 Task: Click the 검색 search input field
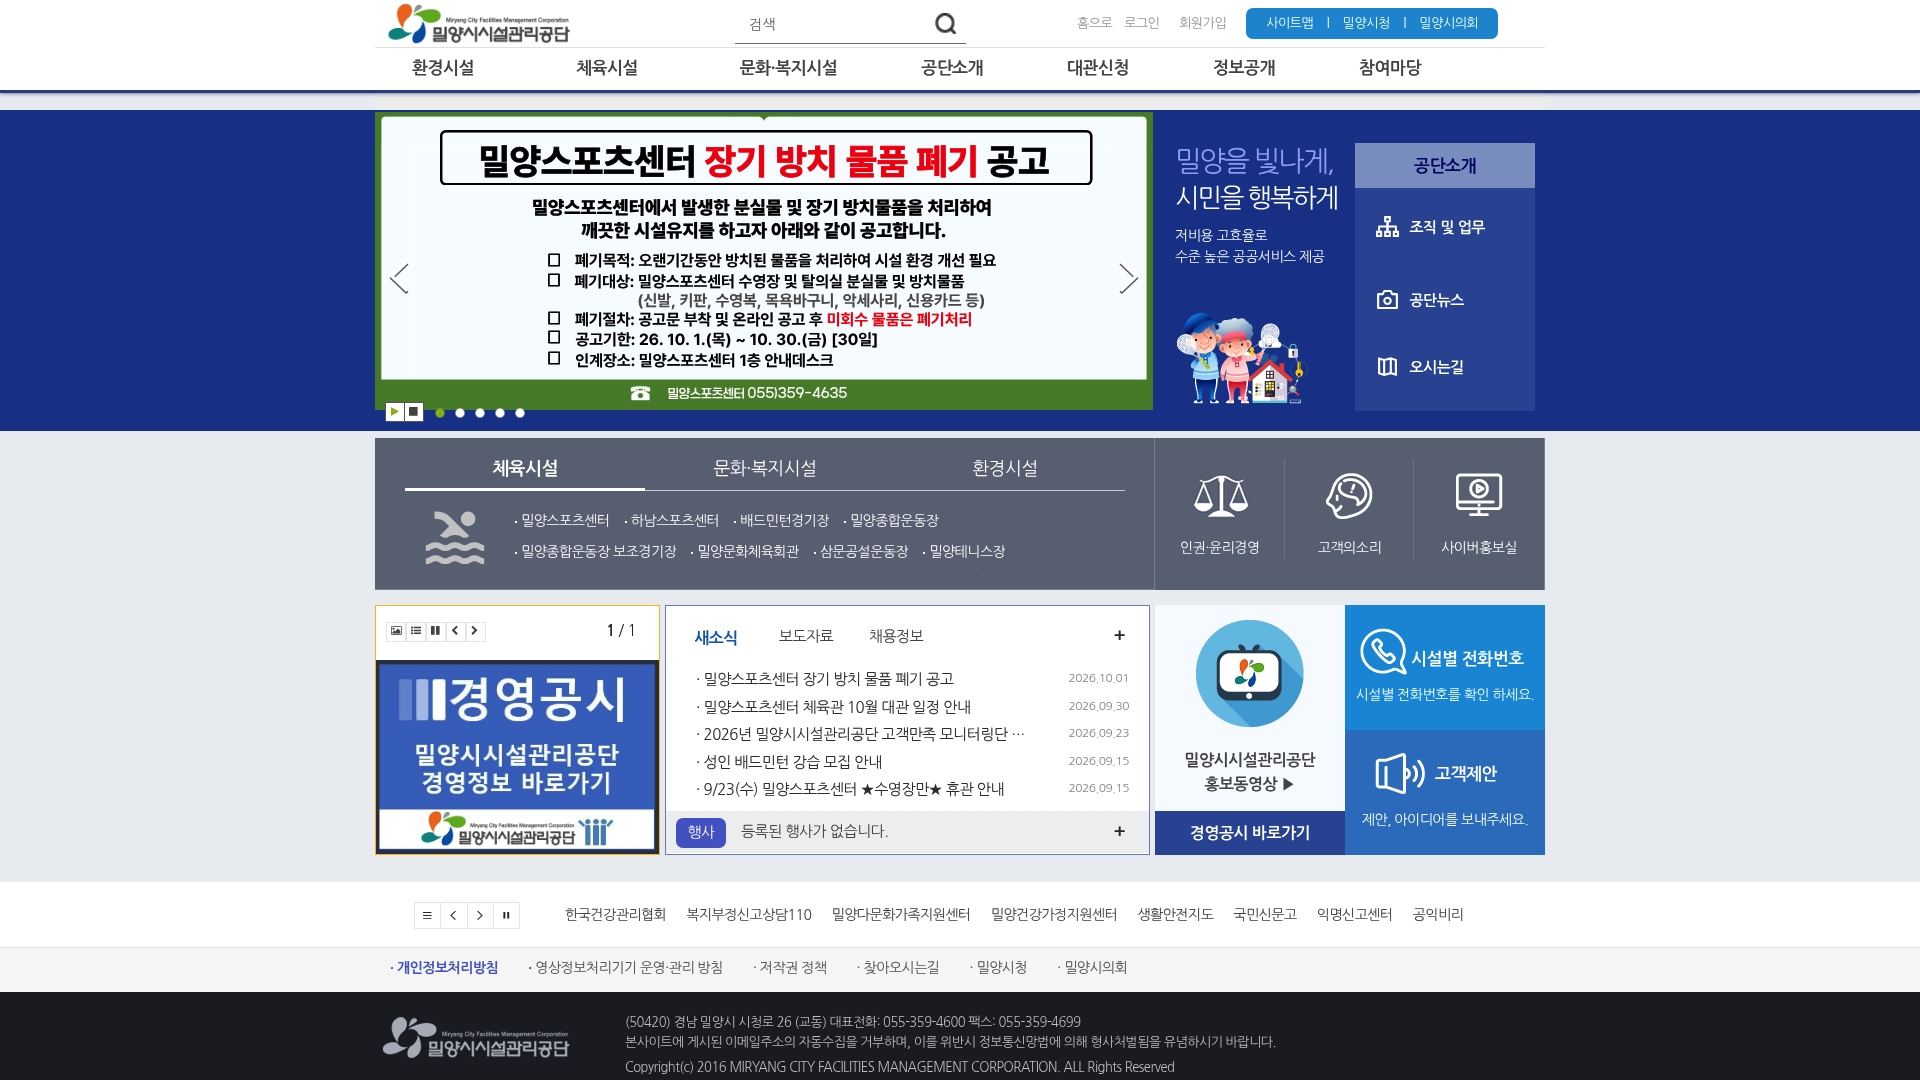(x=835, y=24)
